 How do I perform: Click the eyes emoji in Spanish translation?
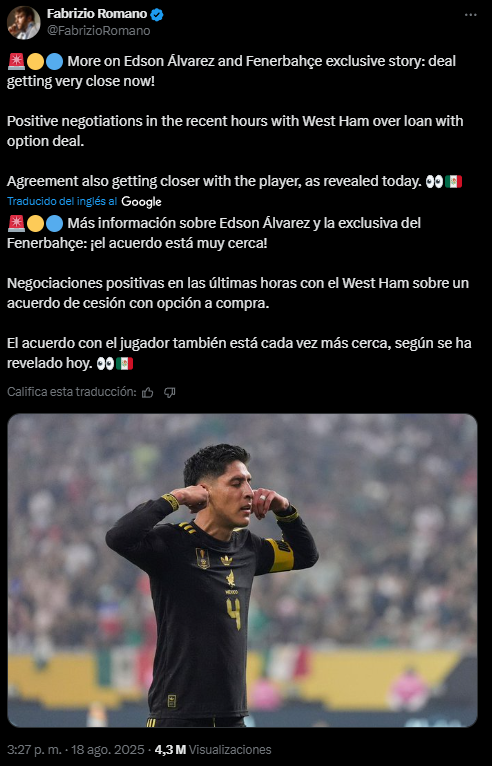coord(105,363)
